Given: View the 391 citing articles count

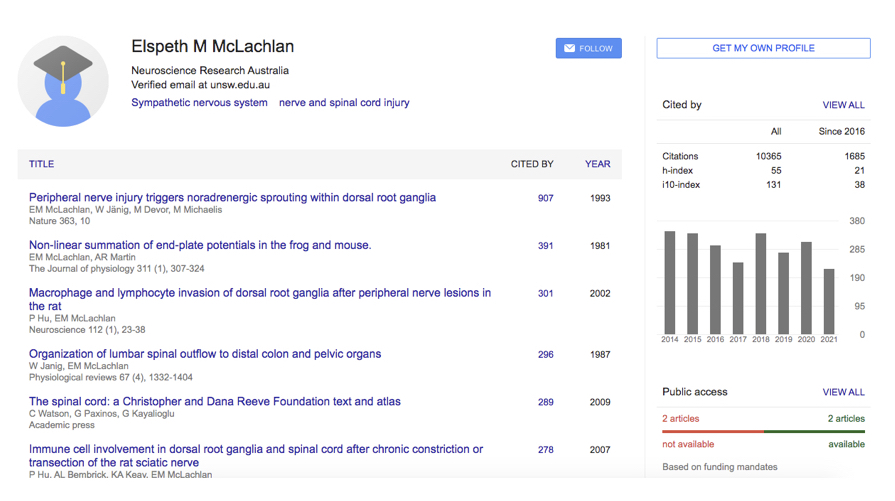Looking at the screenshot, I should click(545, 246).
